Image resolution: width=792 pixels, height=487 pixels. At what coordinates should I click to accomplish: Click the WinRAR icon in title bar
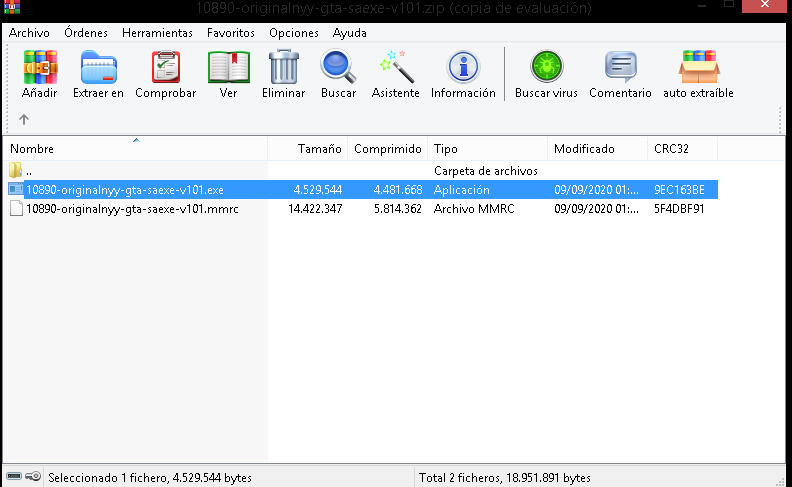click(x=11, y=7)
